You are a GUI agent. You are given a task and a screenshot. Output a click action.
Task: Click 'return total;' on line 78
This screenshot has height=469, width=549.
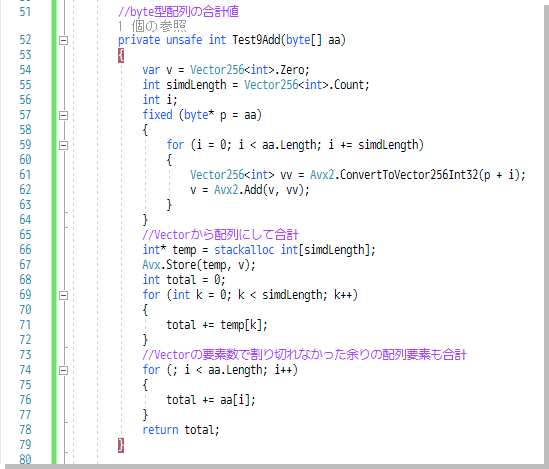click(181, 430)
